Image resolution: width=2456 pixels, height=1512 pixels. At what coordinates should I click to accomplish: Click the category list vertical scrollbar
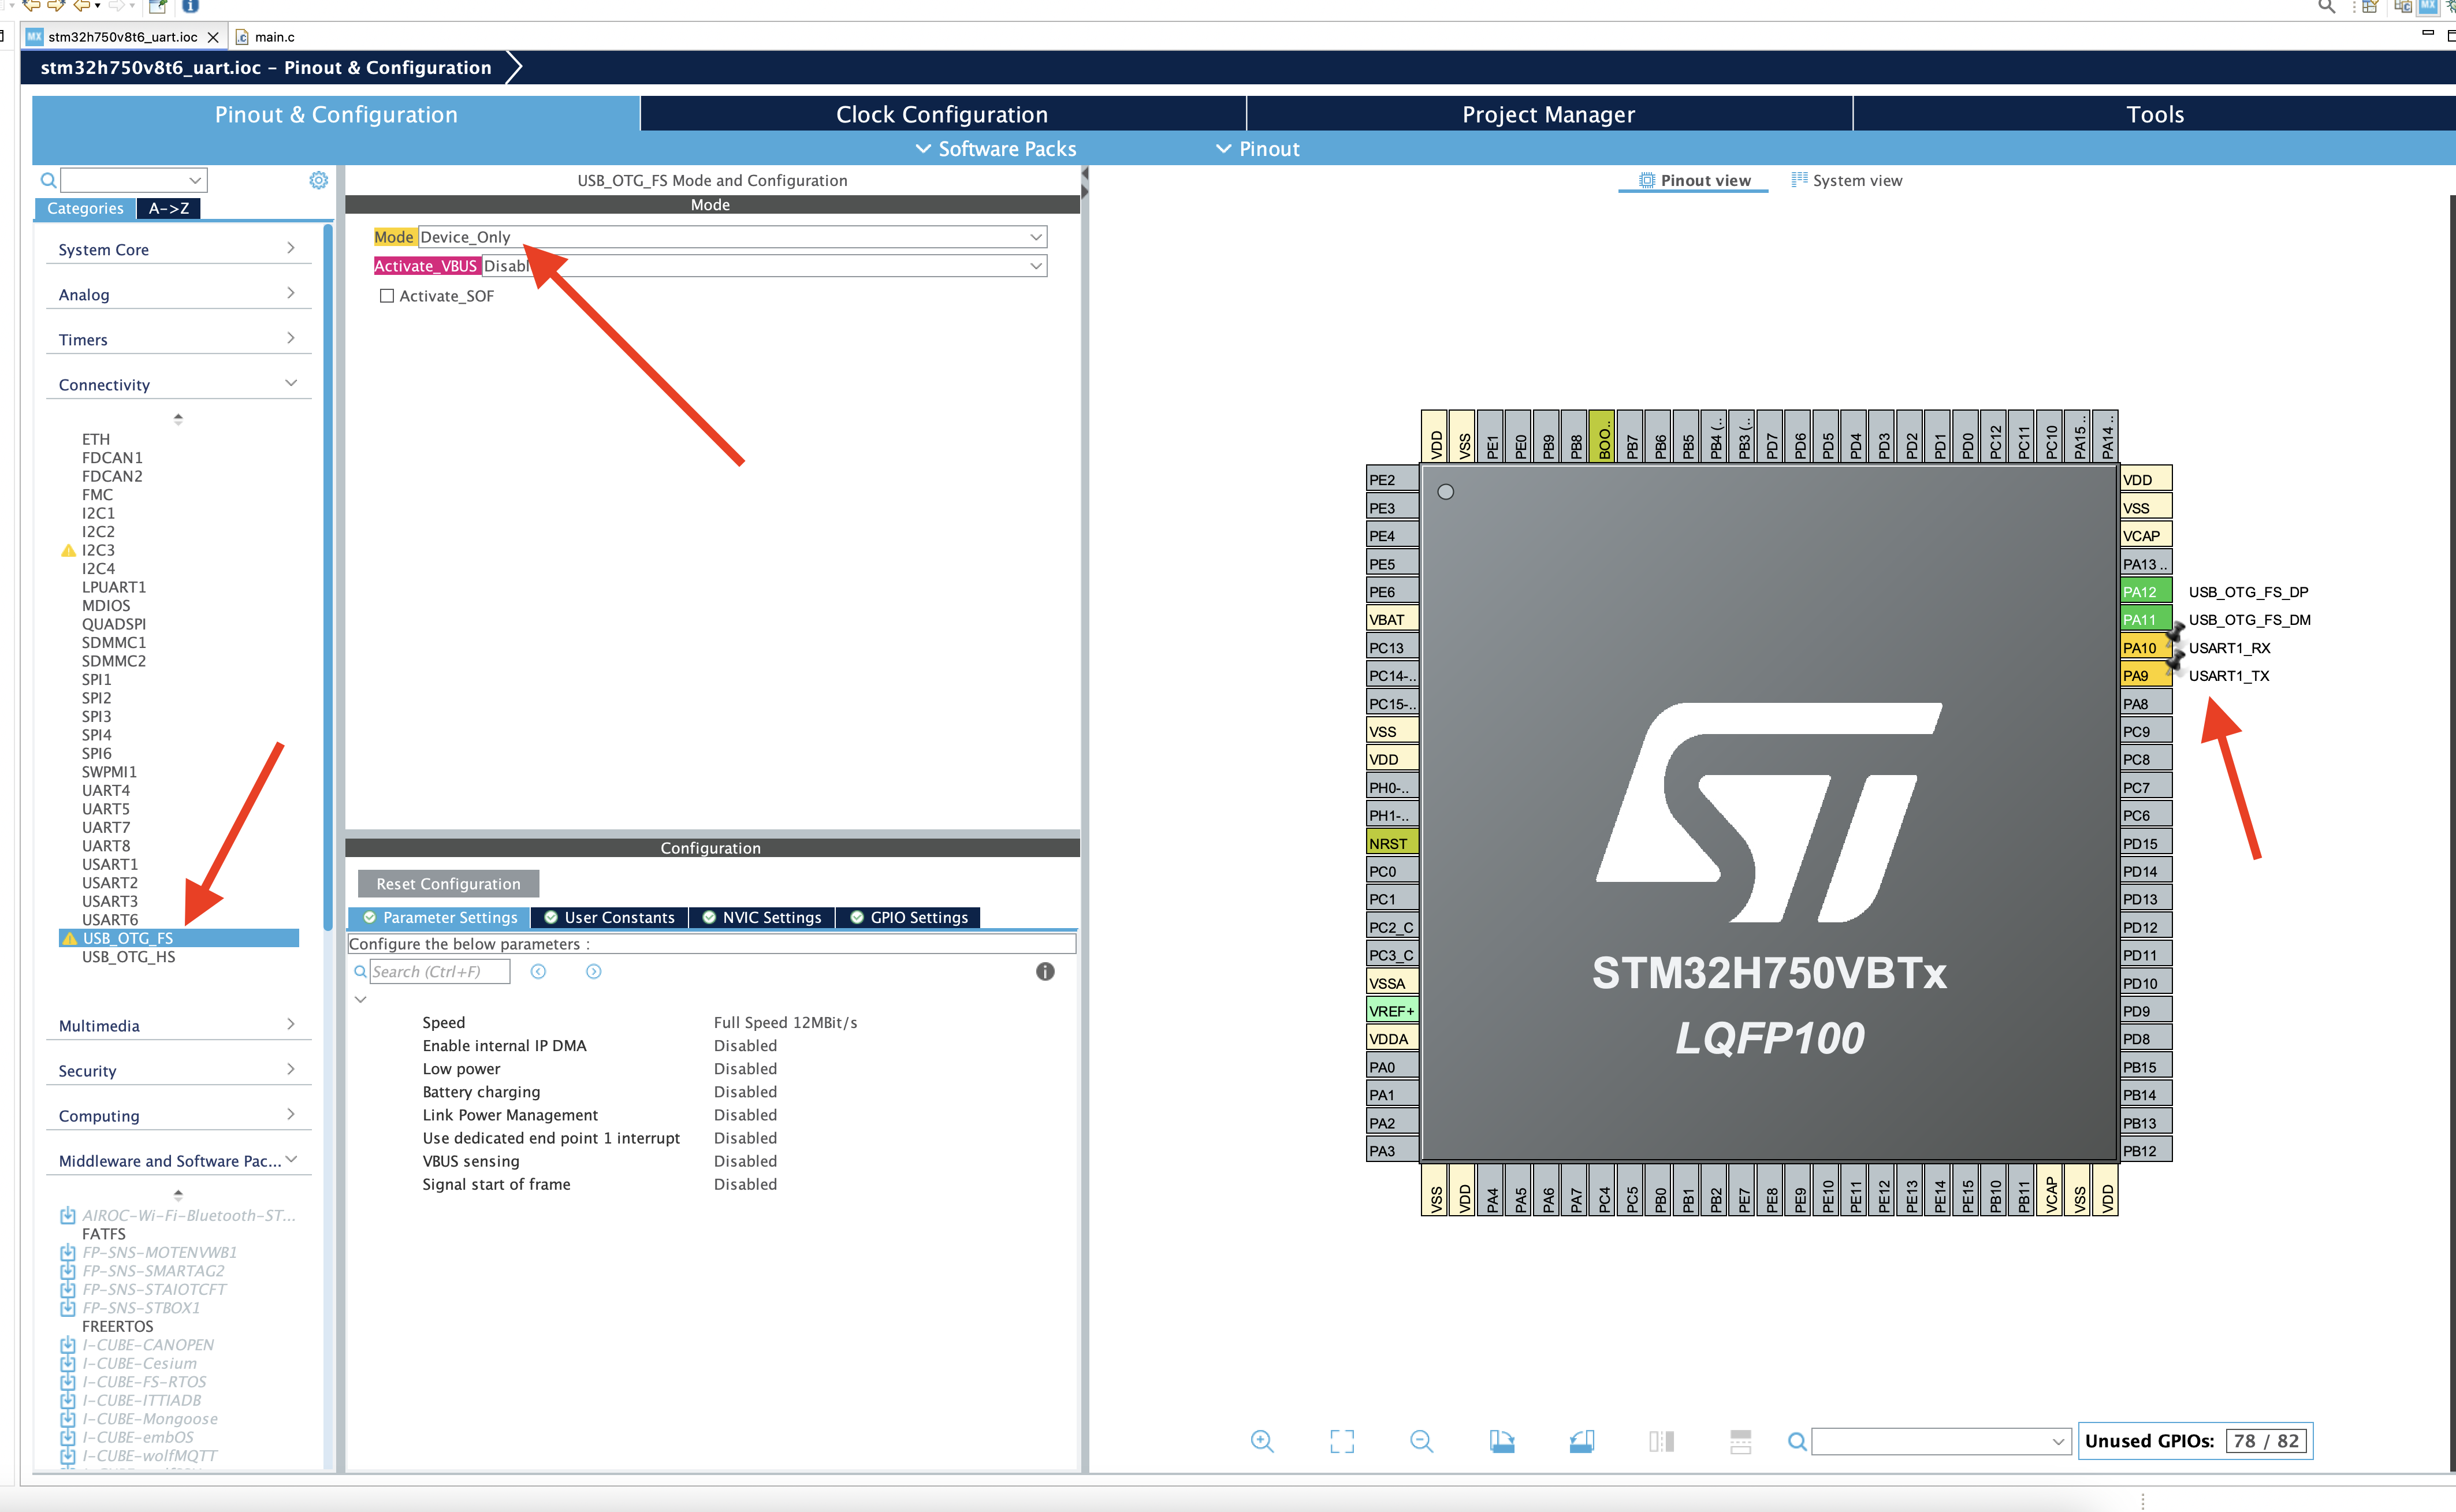click(328, 576)
